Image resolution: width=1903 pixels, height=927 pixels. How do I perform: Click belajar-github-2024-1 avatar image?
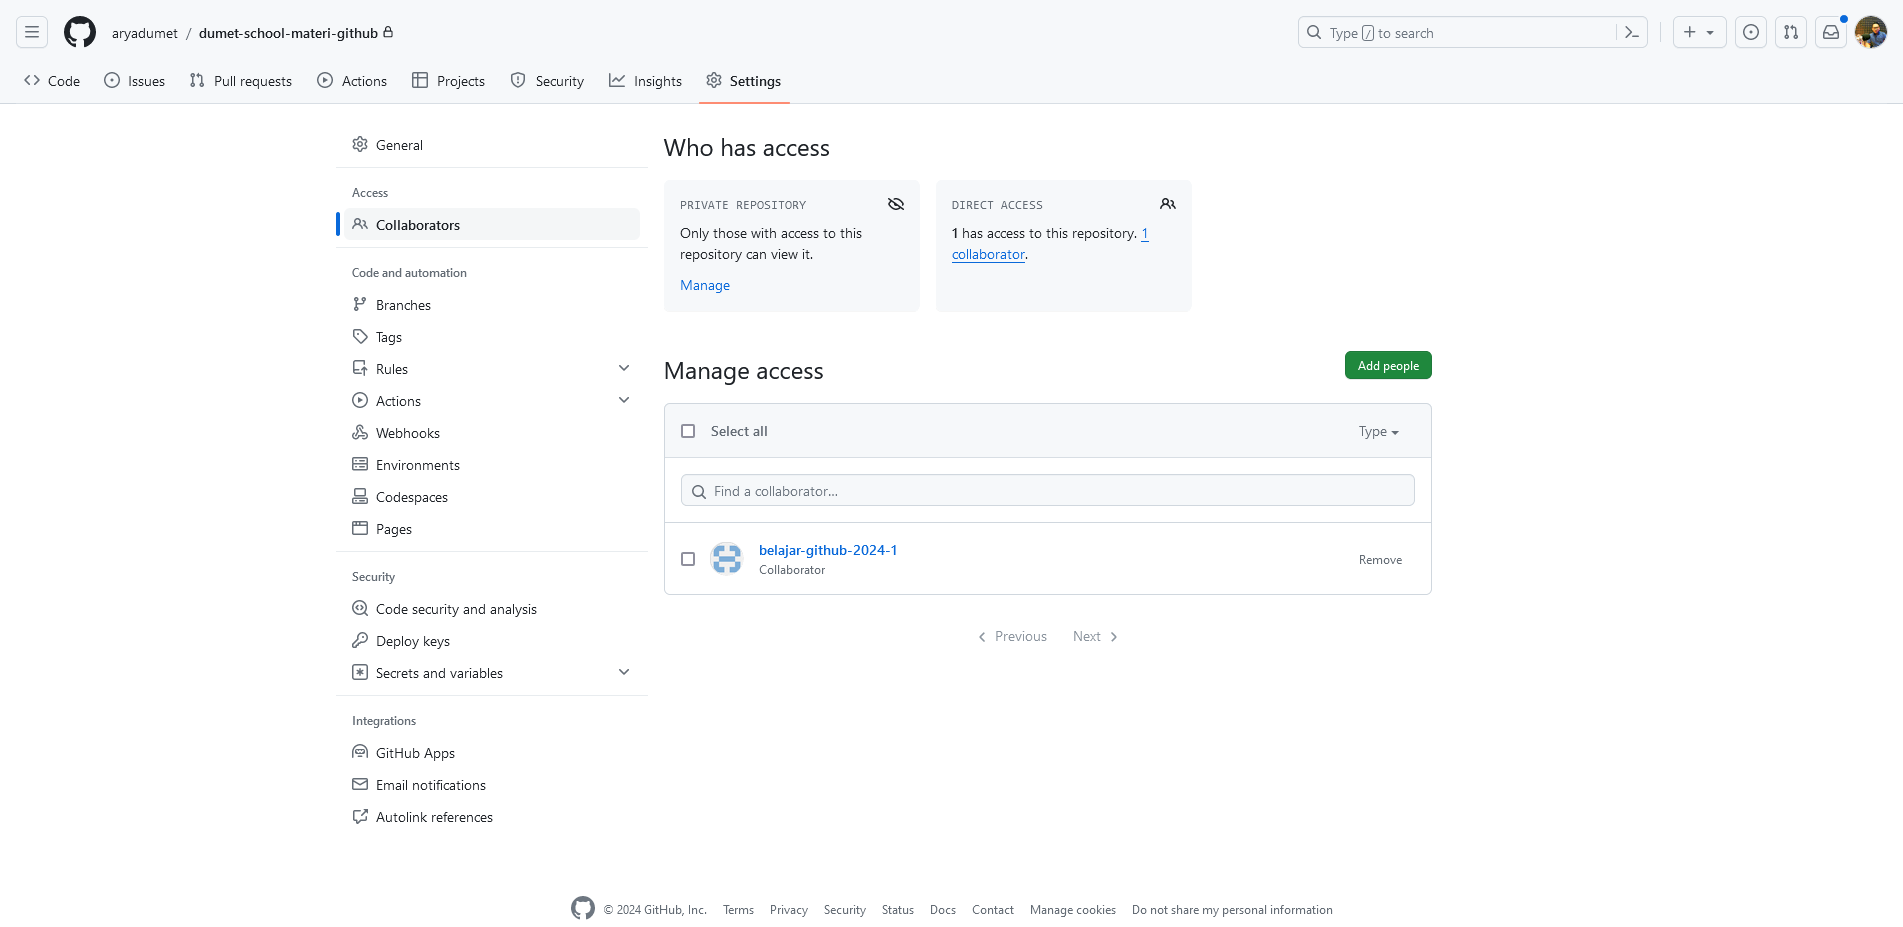point(727,558)
